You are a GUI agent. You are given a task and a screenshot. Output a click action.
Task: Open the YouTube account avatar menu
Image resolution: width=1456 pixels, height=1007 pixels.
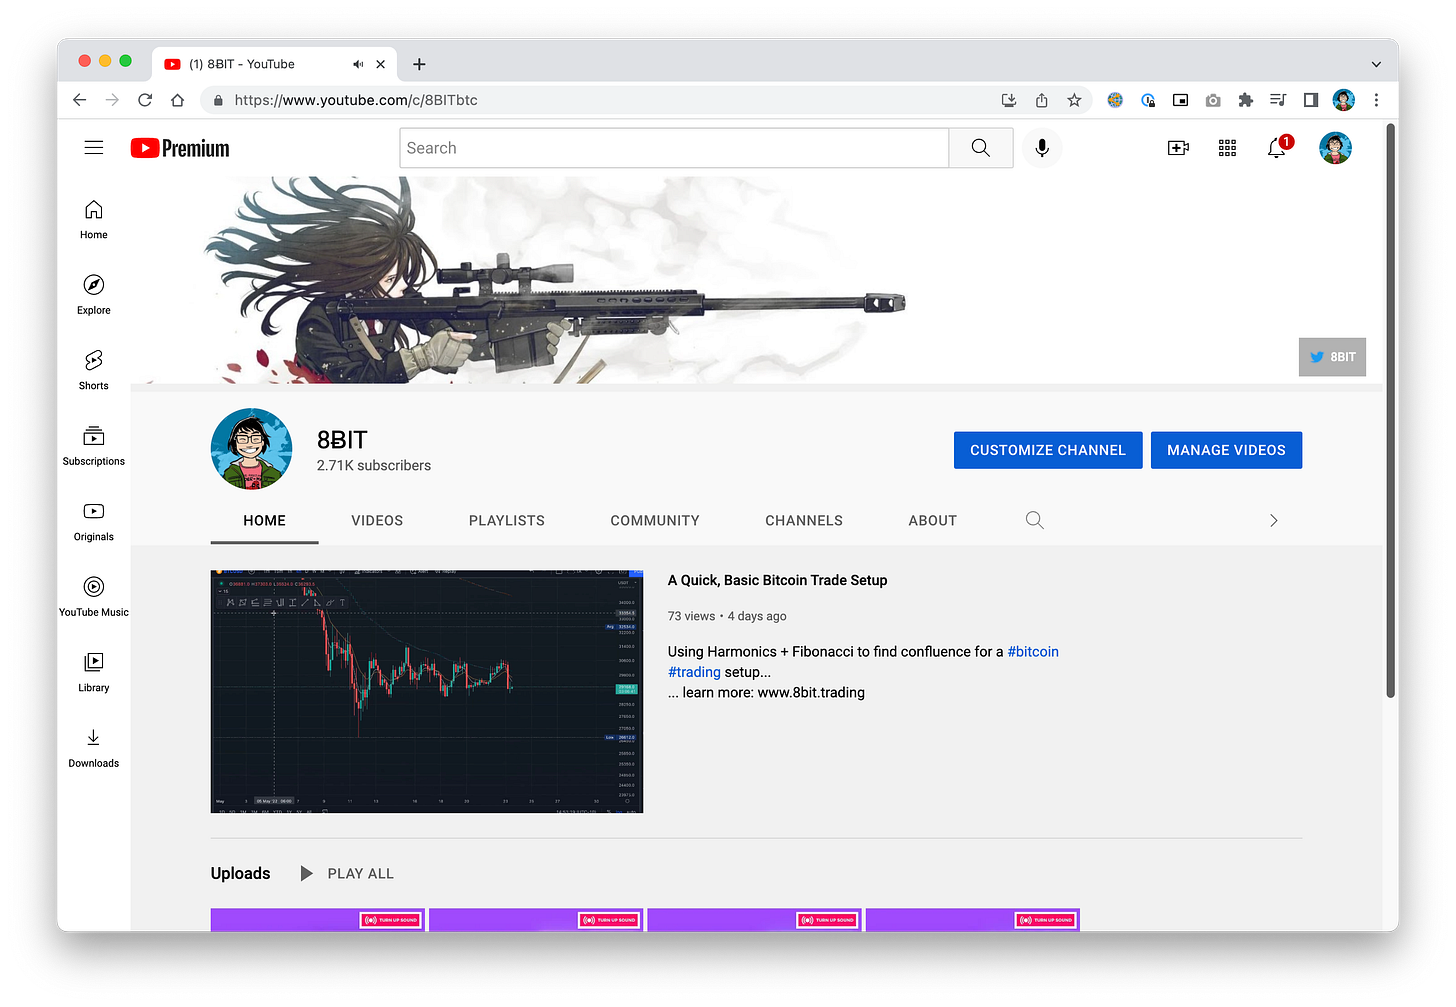tap(1335, 148)
